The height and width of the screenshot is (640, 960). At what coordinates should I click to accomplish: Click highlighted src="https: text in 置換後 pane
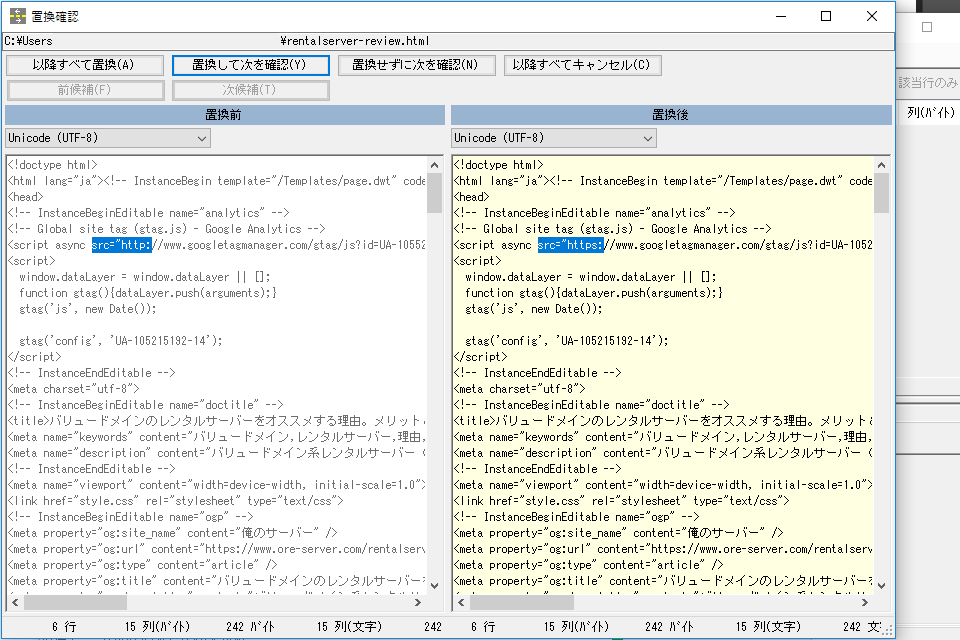571,245
